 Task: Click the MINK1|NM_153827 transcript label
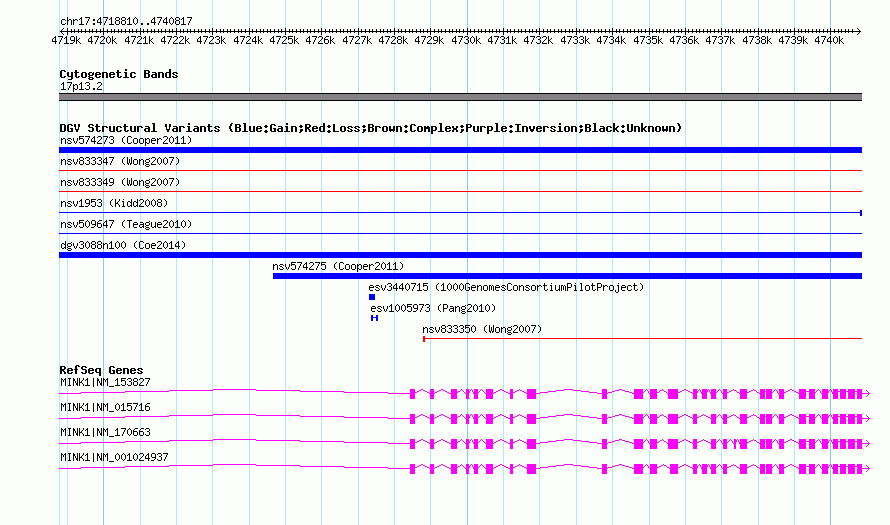pyautogui.click(x=105, y=383)
